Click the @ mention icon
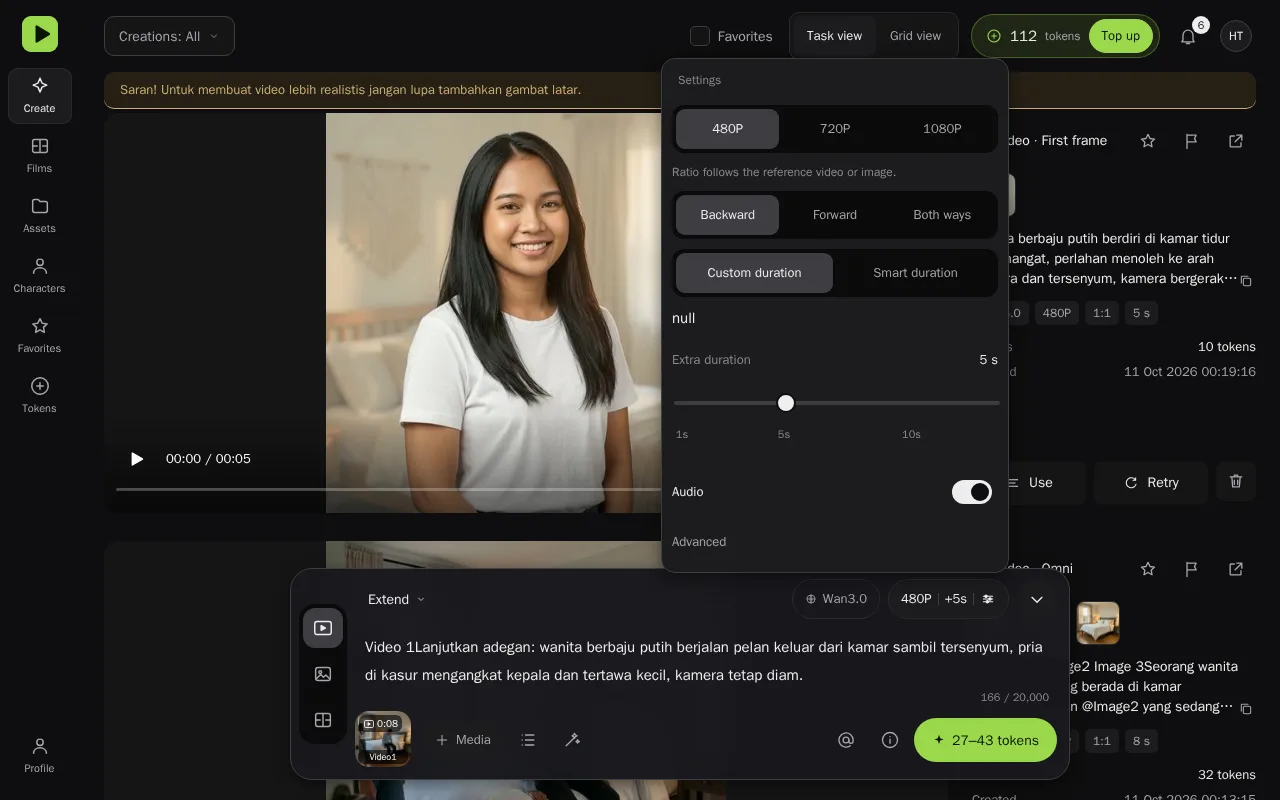This screenshot has width=1280, height=800. click(846, 740)
